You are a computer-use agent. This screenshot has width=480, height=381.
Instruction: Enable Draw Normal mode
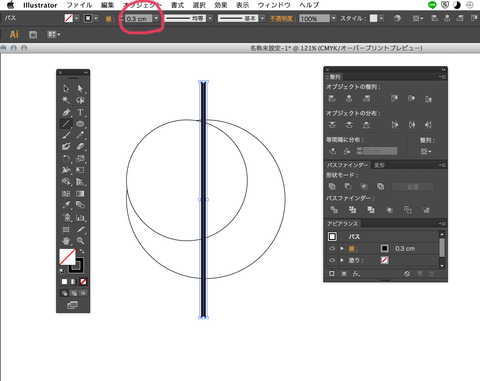[x=64, y=293]
